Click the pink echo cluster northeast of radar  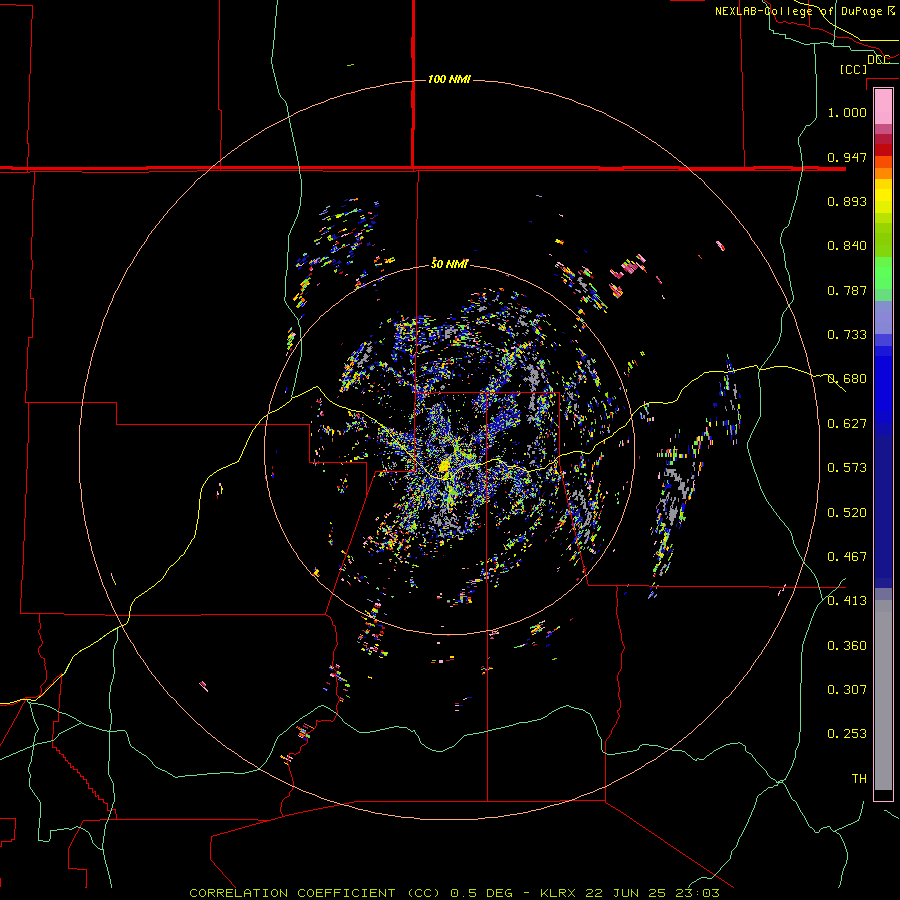[630, 267]
